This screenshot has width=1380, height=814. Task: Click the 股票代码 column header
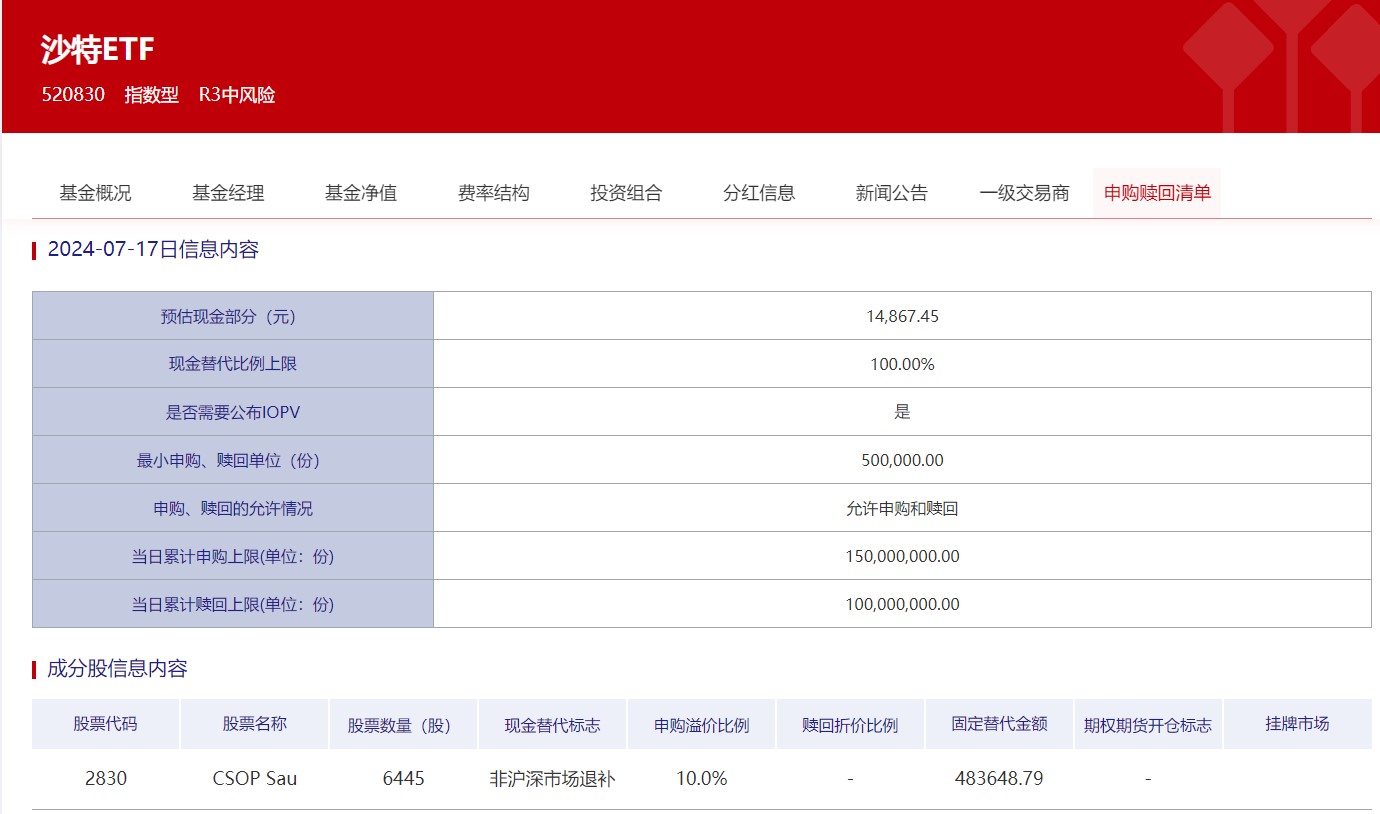point(106,724)
